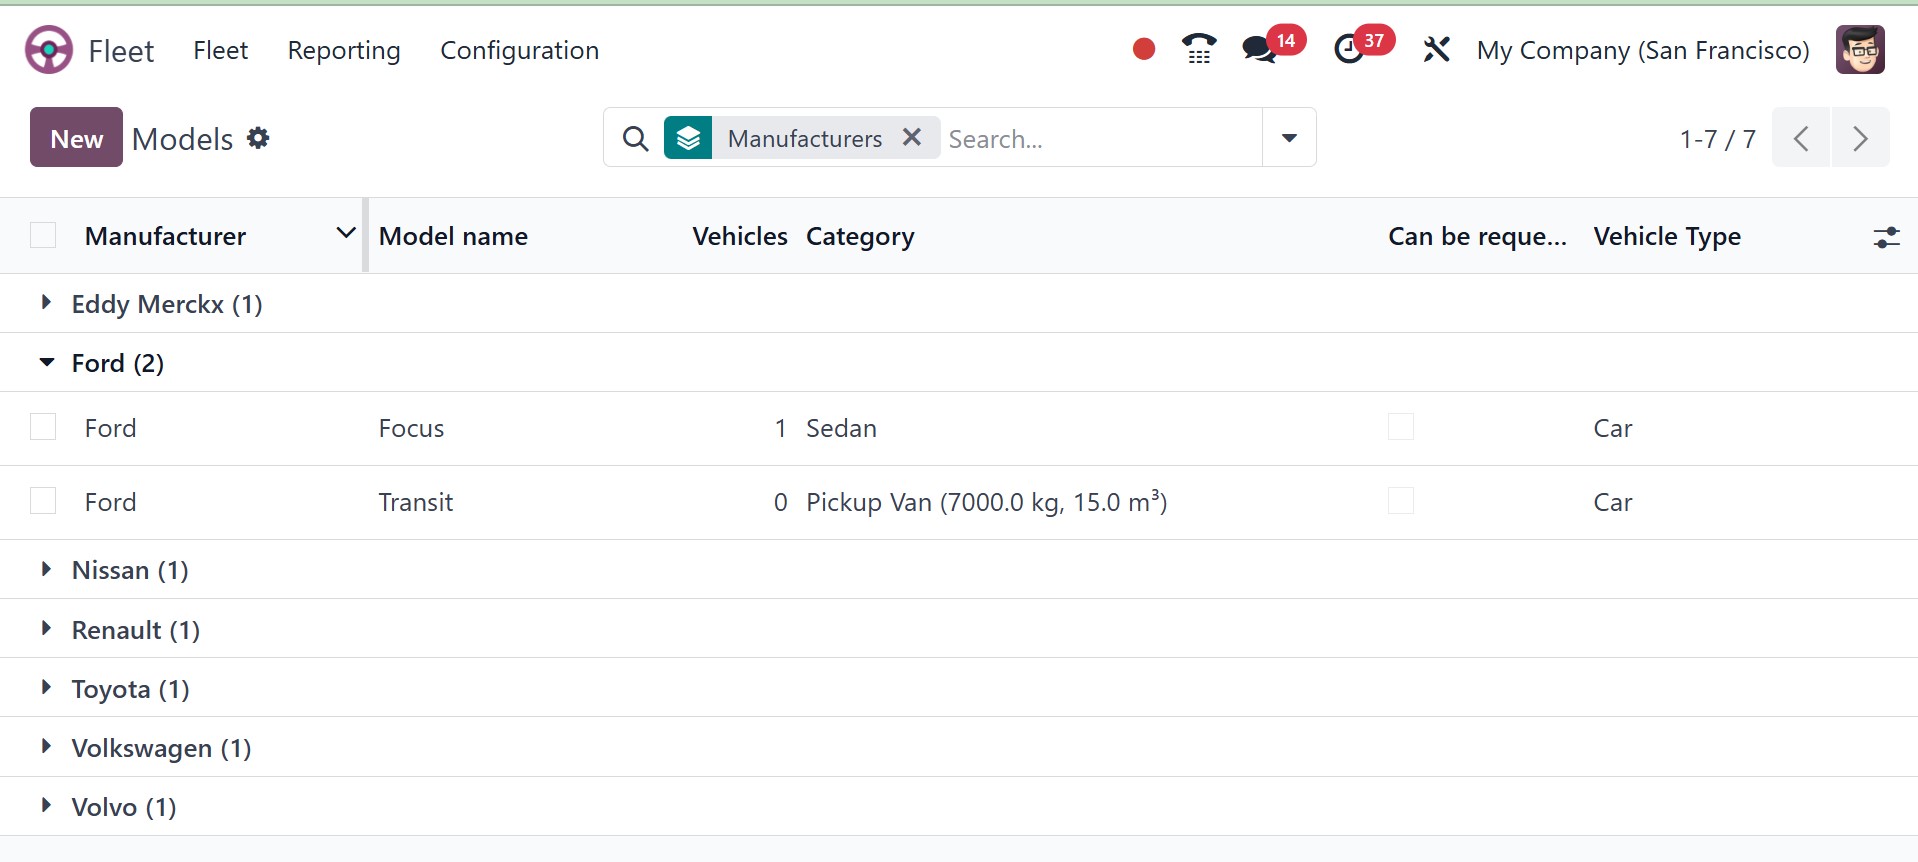Open the Fleet app home icon
1918x862 pixels.
pyautogui.click(x=49, y=50)
